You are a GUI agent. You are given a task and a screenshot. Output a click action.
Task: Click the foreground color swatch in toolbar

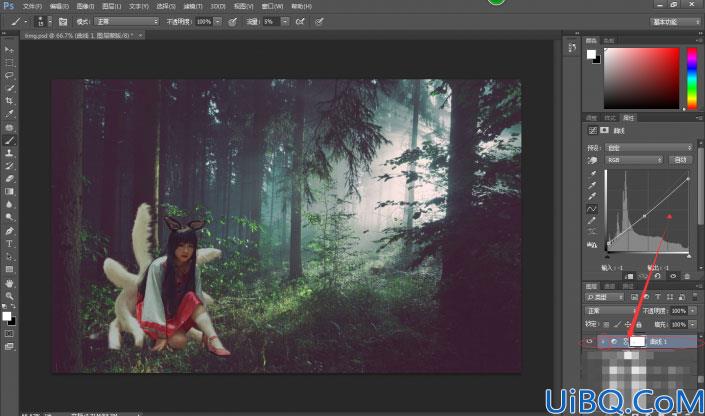pos(6,316)
